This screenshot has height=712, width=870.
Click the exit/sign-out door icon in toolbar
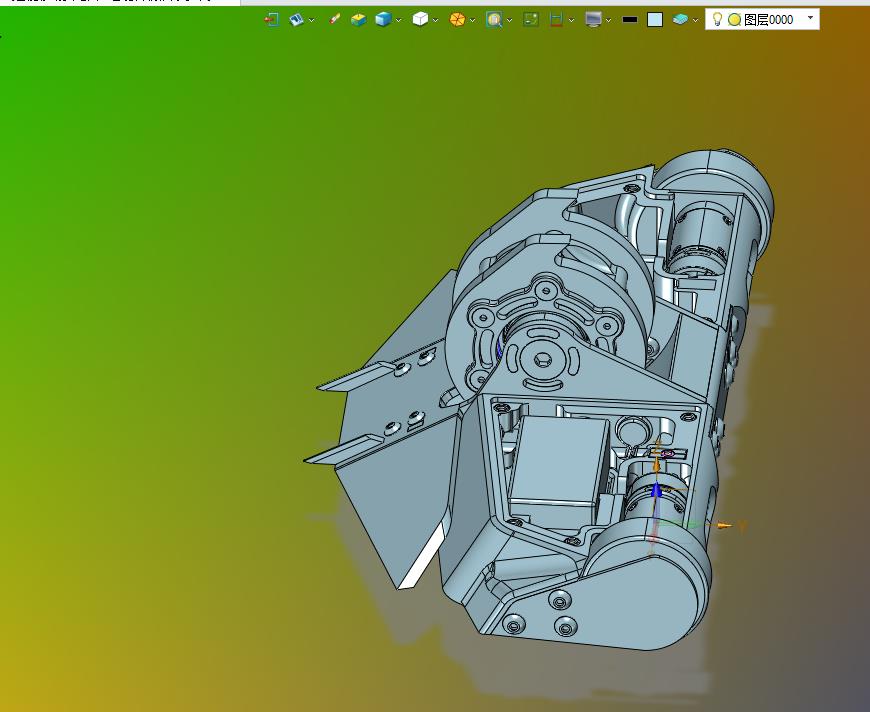click(271, 20)
